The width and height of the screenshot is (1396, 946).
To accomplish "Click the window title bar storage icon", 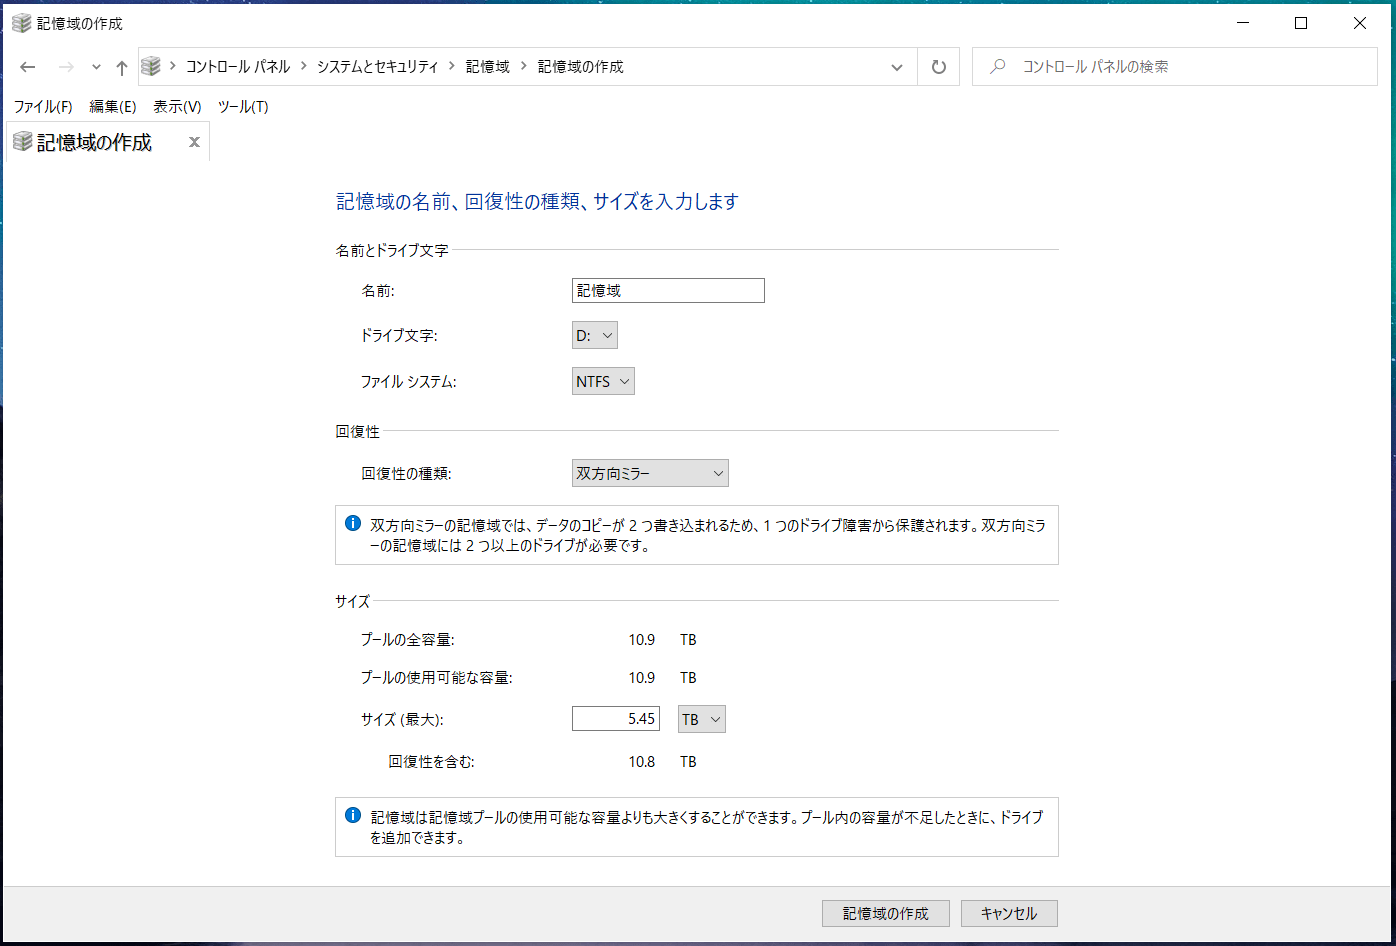I will tap(21, 23).
